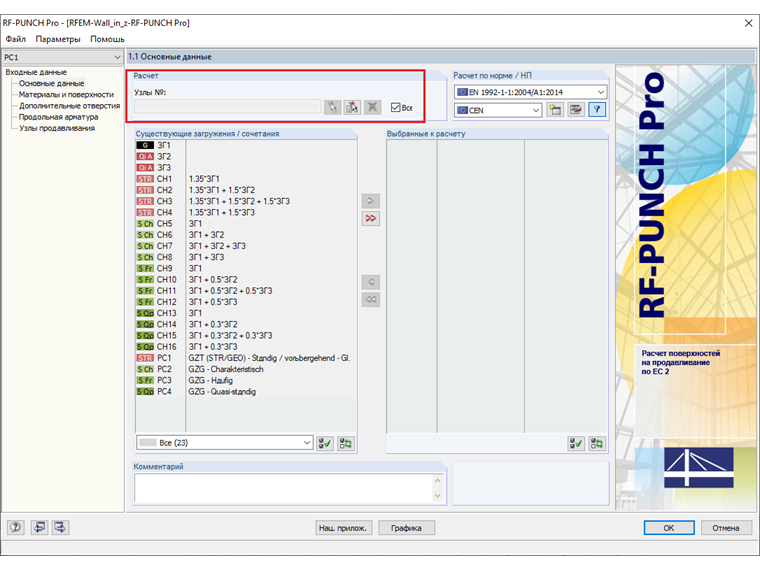760x570 pixels.
Task: Open the PC1 case dropdown at top left
Action: (63, 57)
